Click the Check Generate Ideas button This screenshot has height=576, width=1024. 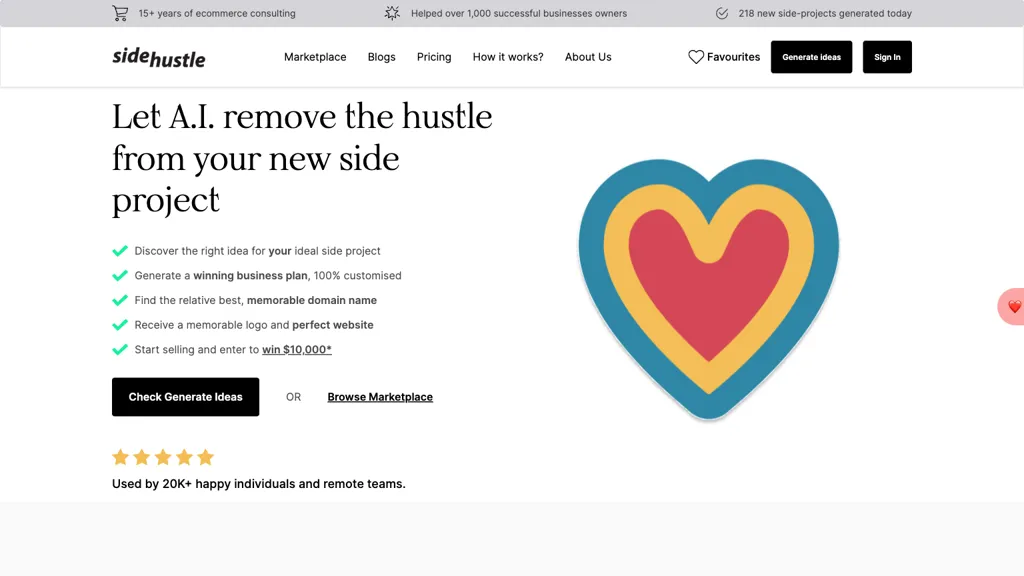(x=185, y=397)
